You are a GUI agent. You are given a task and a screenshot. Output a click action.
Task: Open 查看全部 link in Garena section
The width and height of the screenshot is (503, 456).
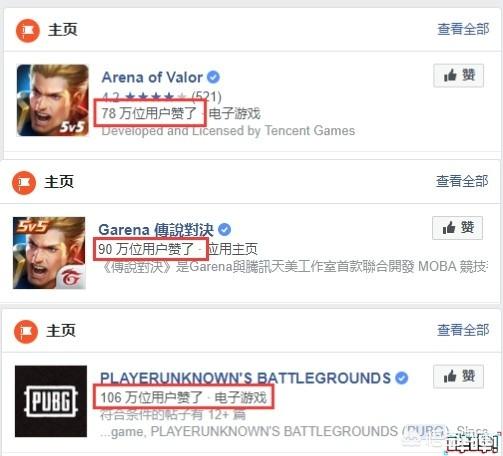462,181
